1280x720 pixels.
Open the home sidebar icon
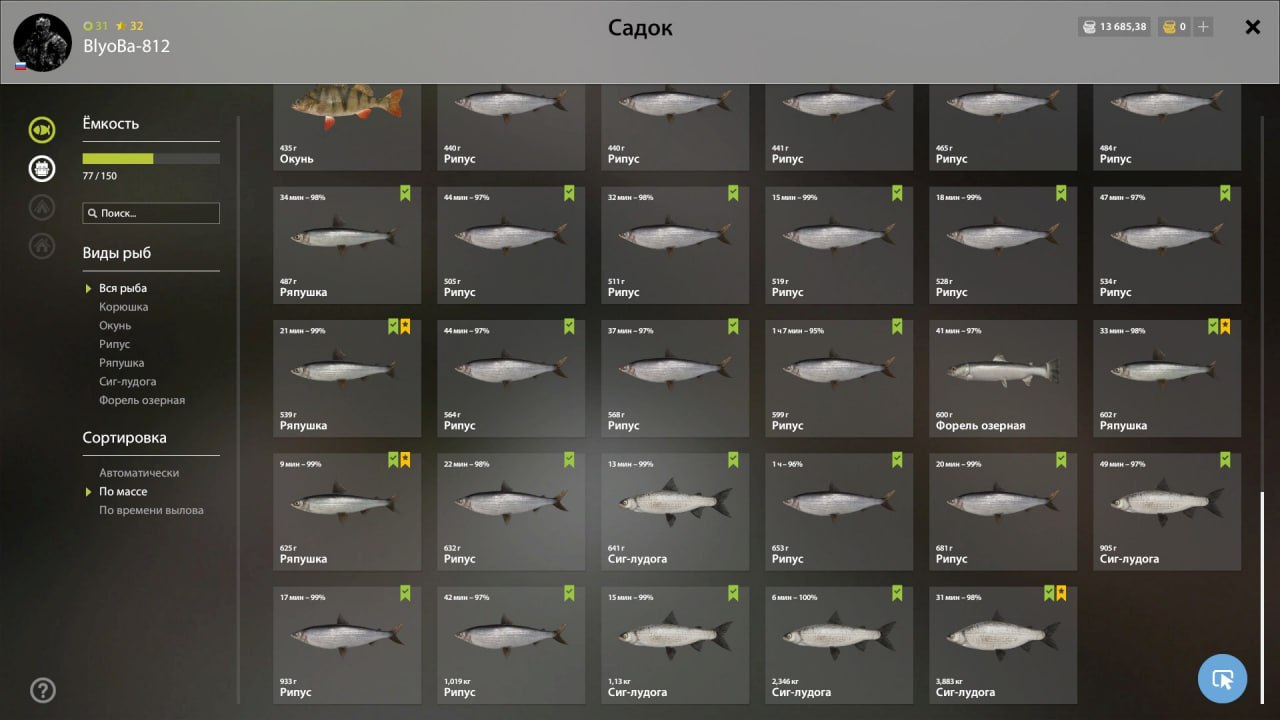tap(42, 245)
